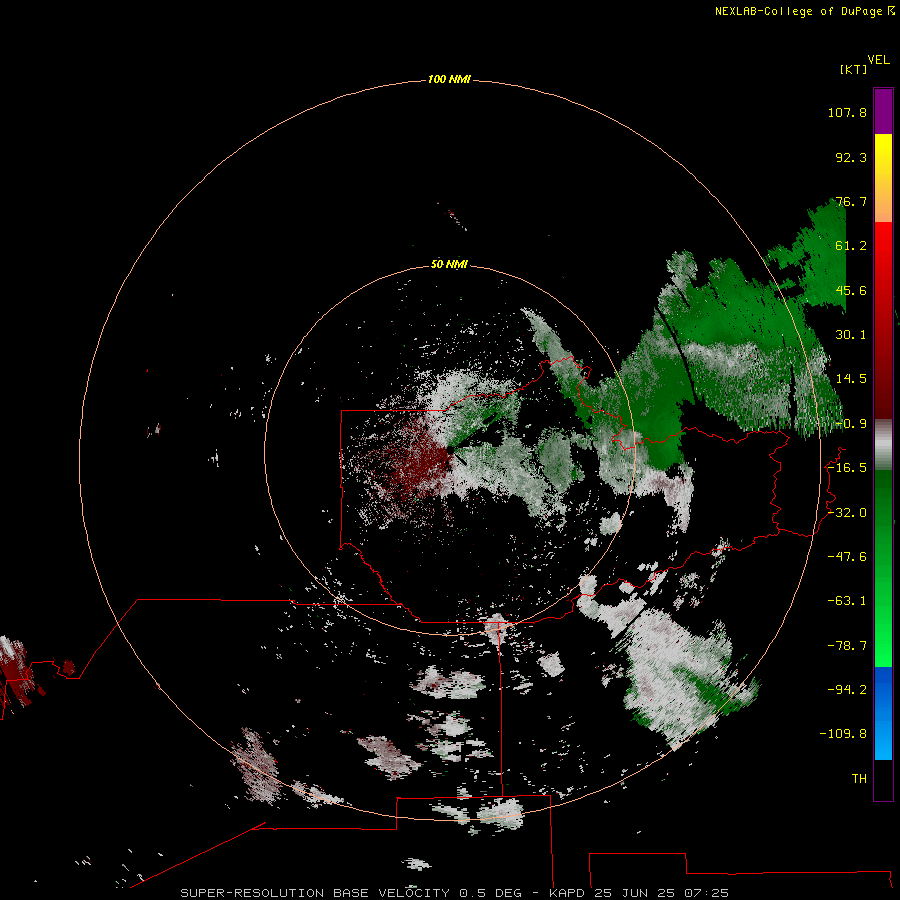The height and width of the screenshot is (900, 900).
Task: Click the 30.1 legend value
Action: point(851,335)
